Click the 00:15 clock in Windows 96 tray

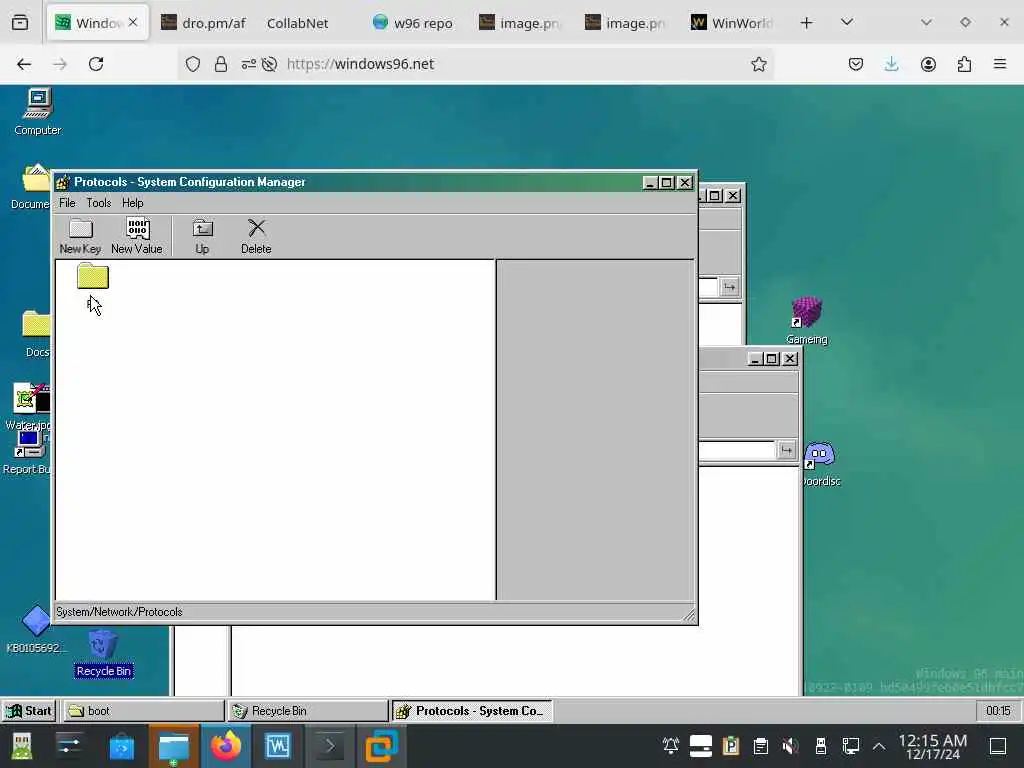[x=998, y=711]
